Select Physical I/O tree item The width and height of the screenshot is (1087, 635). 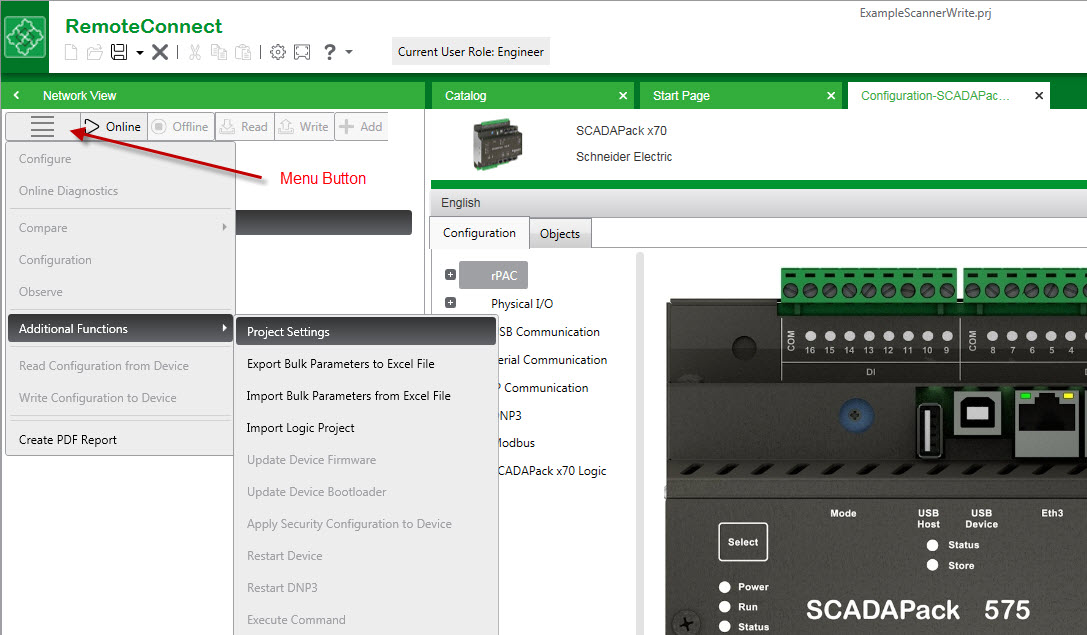click(x=522, y=304)
